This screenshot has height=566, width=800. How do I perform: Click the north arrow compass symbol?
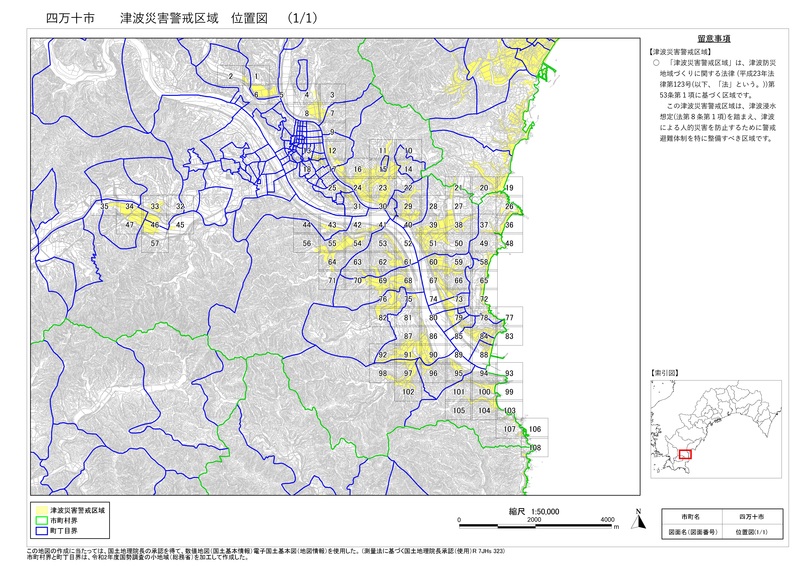[x=636, y=518]
